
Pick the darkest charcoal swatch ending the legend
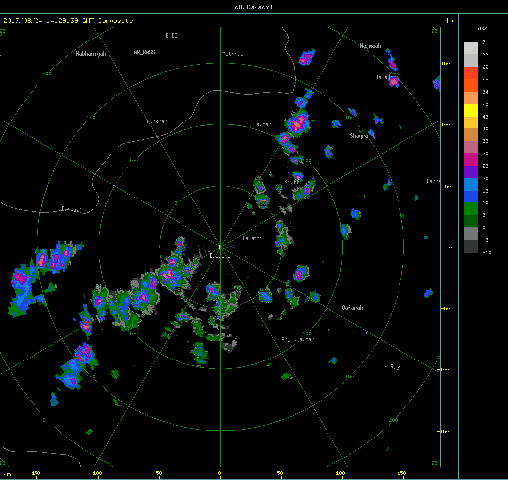pos(471,246)
